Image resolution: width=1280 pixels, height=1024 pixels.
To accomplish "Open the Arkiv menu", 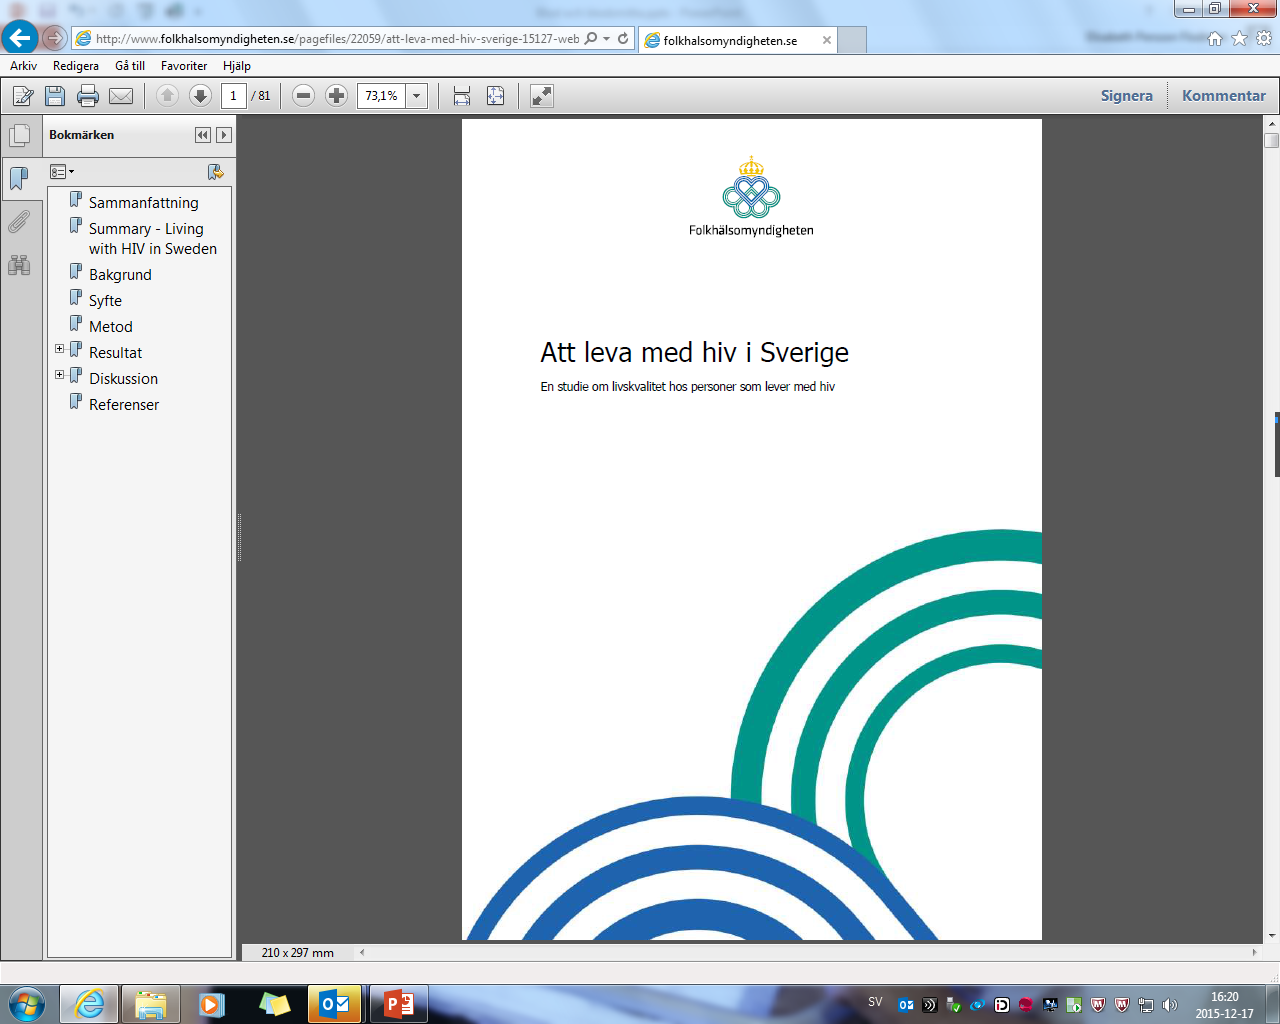I will [x=24, y=66].
